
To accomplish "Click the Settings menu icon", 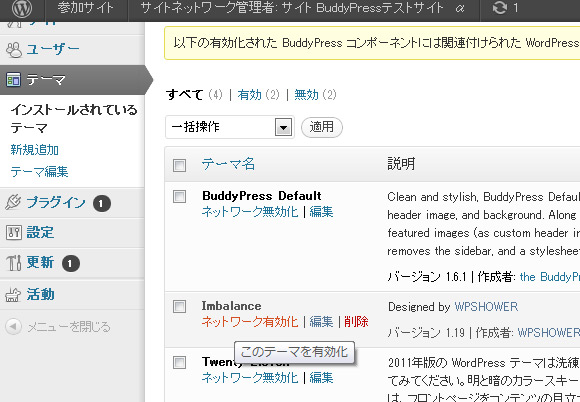I will point(14,233).
